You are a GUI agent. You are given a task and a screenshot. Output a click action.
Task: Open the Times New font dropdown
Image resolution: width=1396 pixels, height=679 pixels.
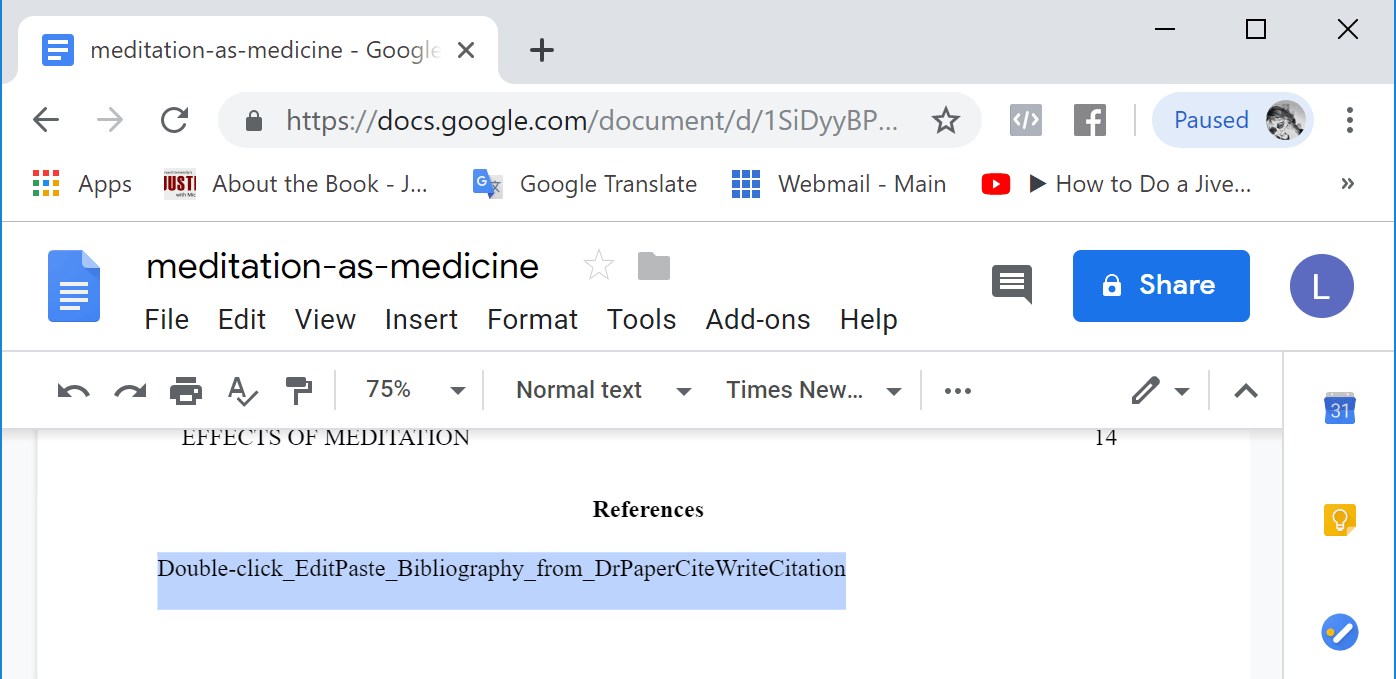[813, 390]
